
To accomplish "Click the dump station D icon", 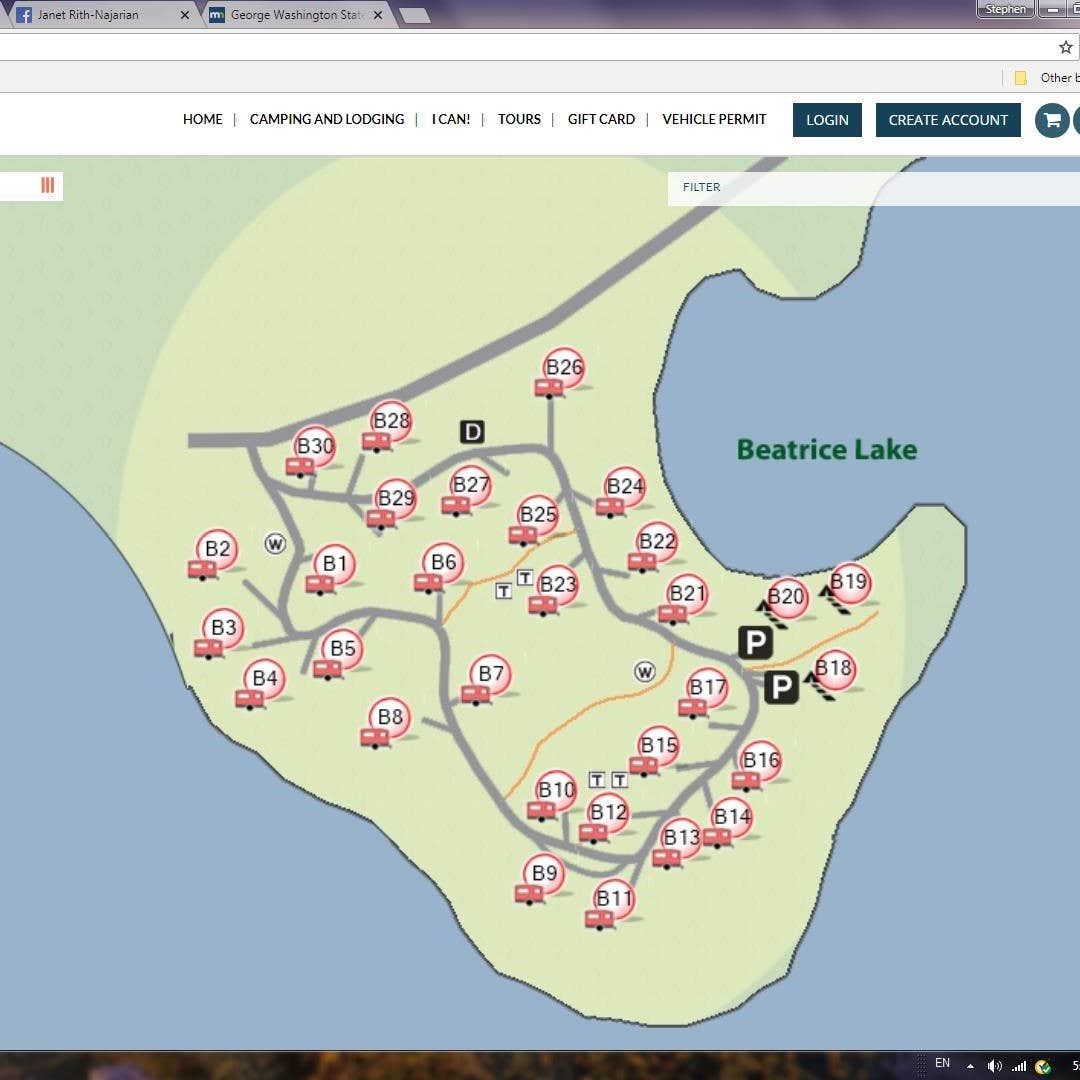I will click(472, 432).
